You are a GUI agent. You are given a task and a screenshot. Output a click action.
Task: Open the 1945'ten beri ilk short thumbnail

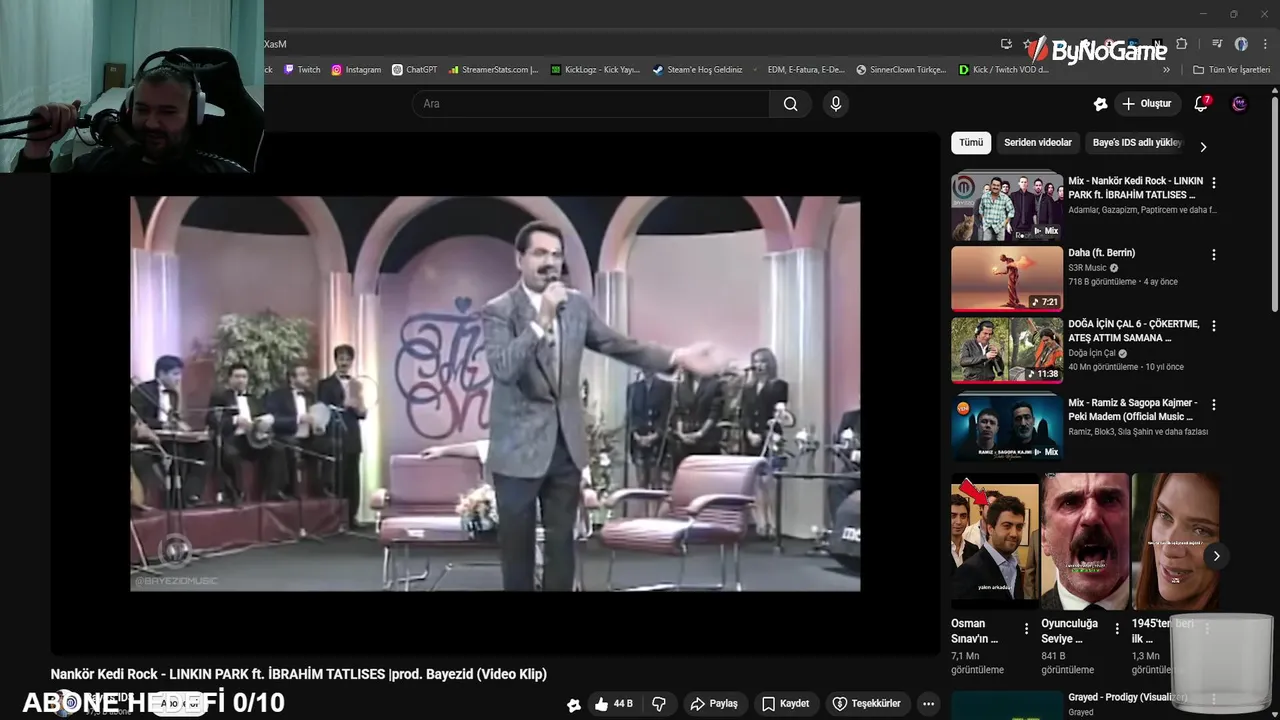tap(1175, 541)
